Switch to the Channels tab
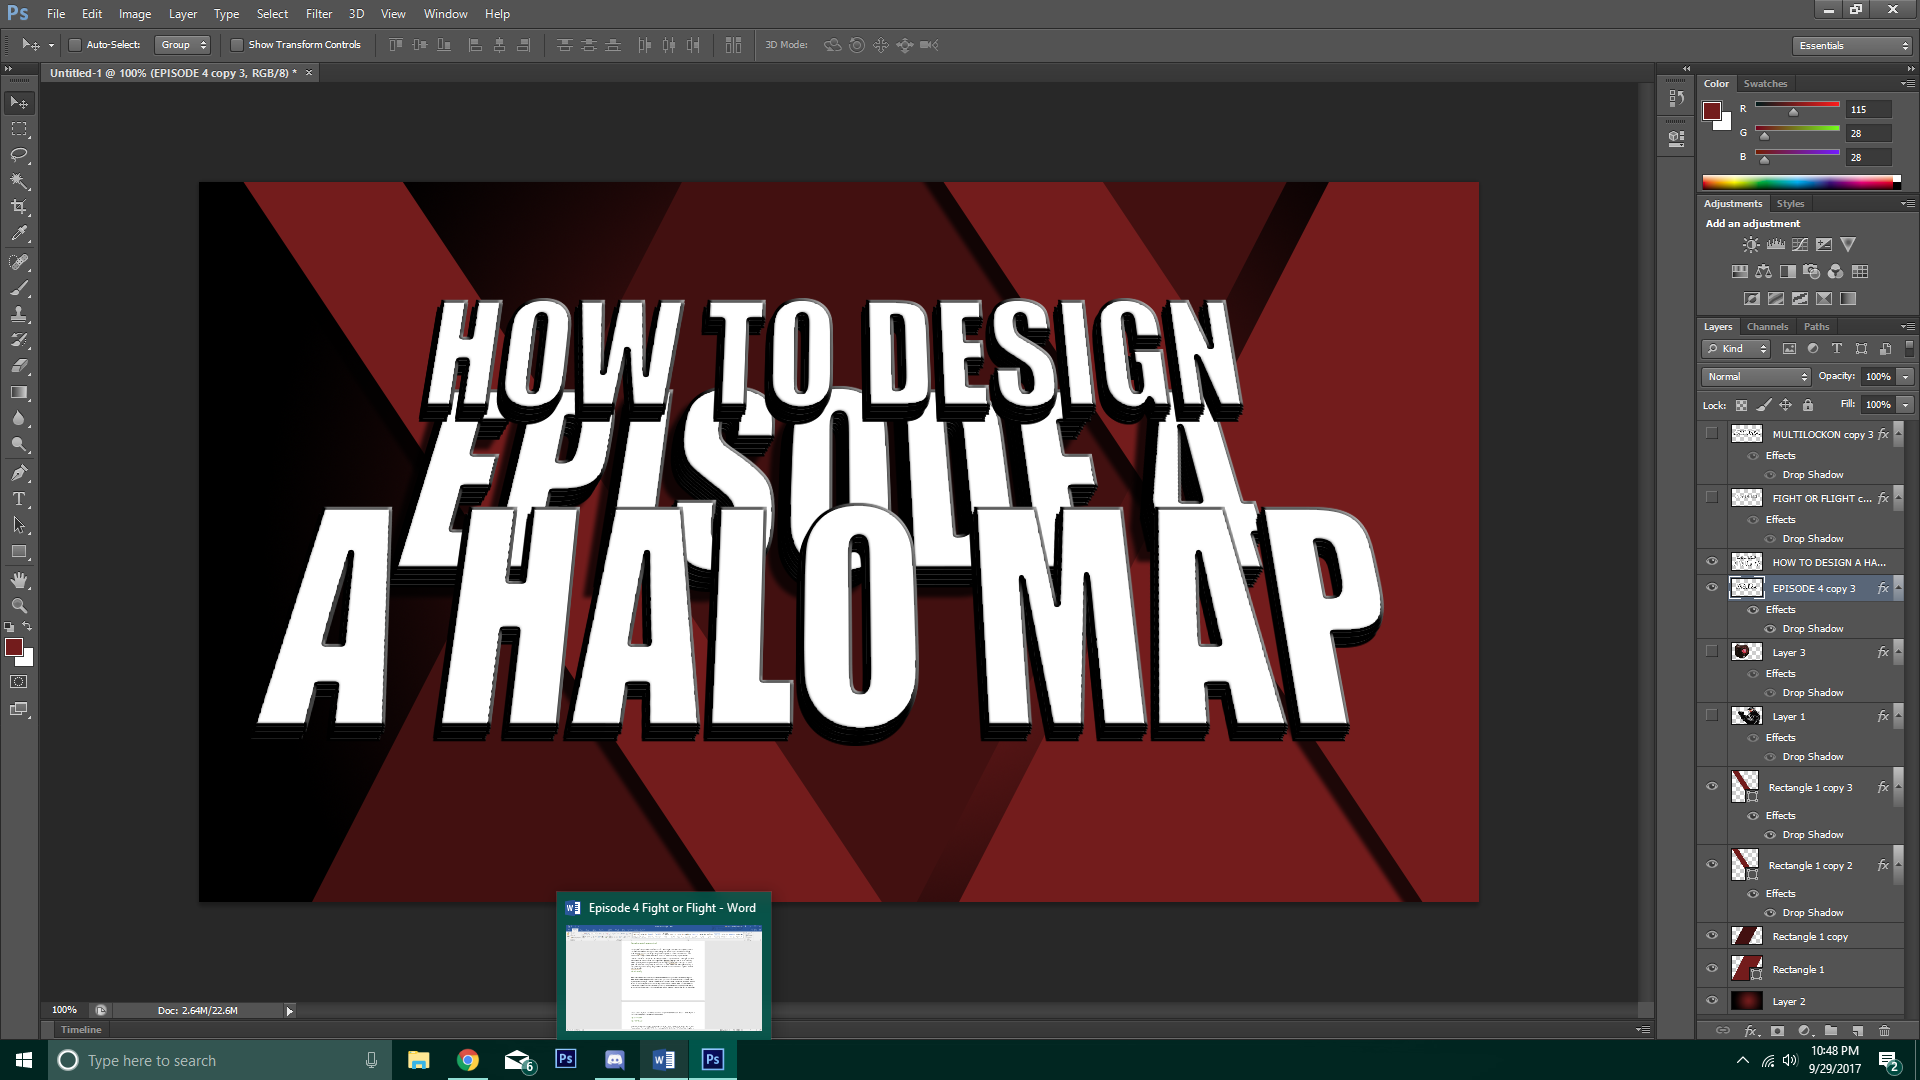The width and height of the screenshot is (1920, 1080). pos(1767,327)
